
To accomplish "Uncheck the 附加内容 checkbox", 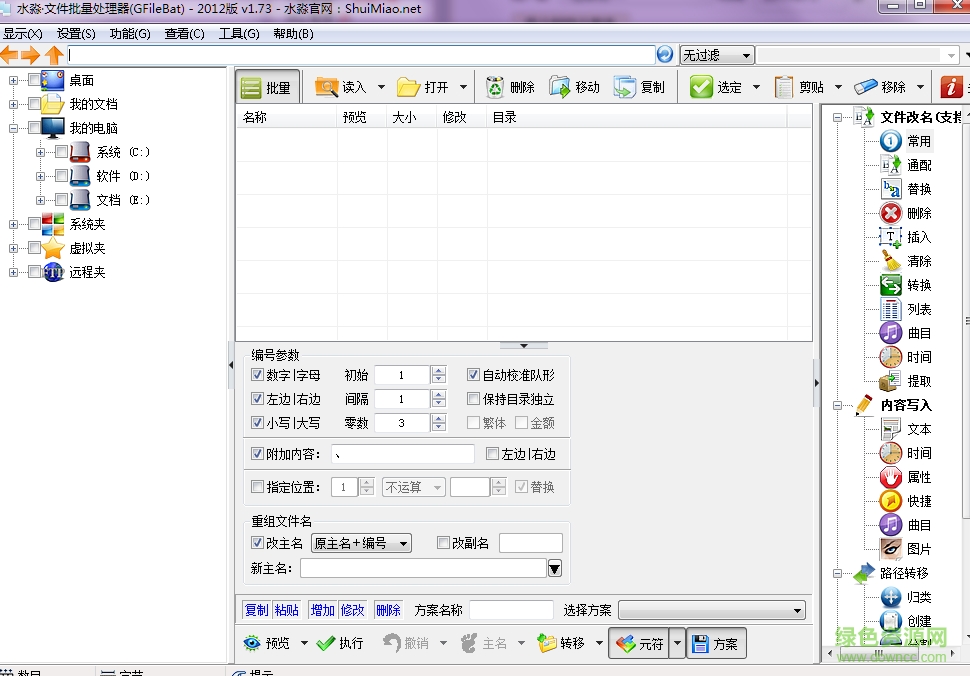I will click(257, 454).
